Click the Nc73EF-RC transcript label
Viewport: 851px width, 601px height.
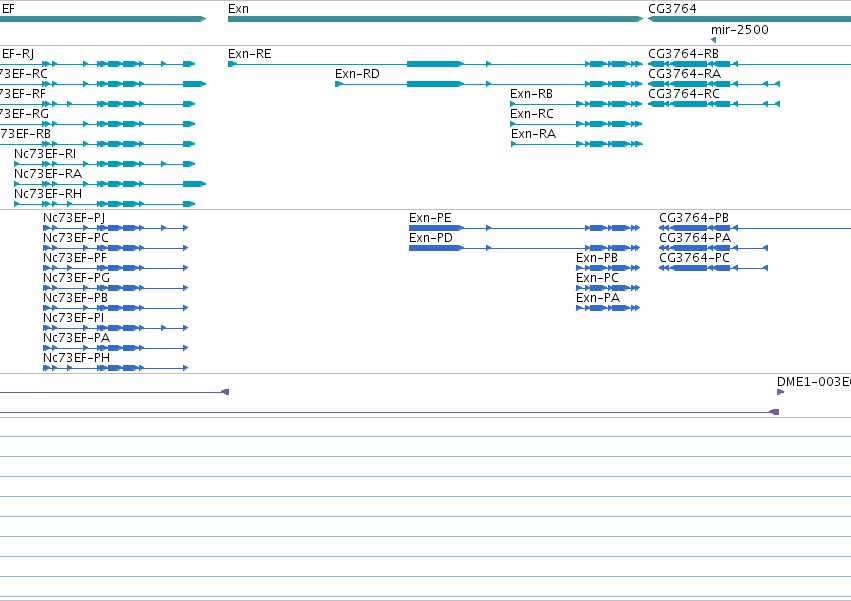24,74
